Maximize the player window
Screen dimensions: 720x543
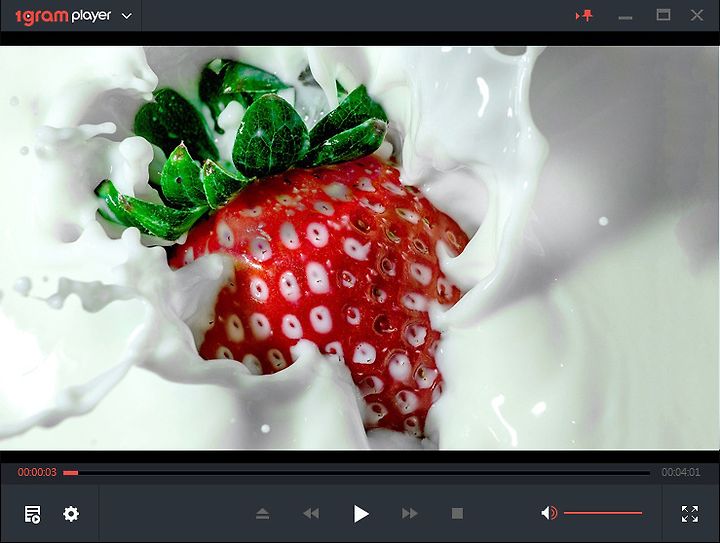(x=663, y=15)
